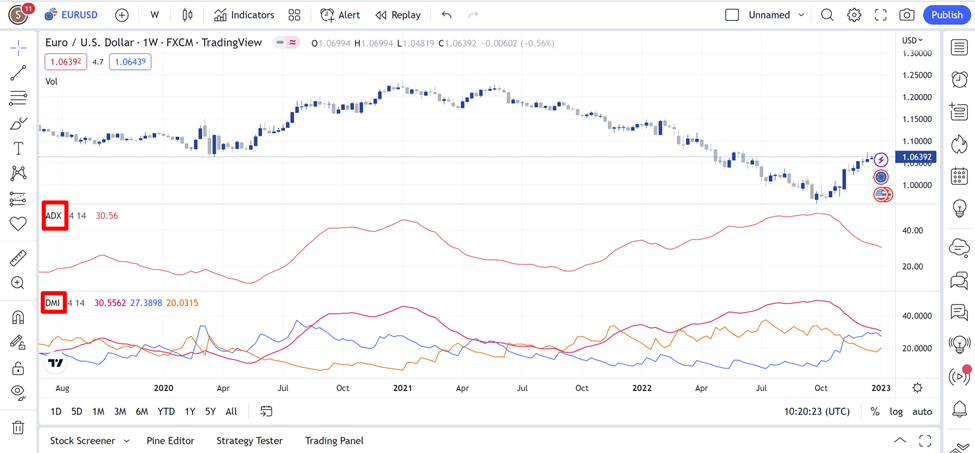The width and height of the screenshot is (975, 453).
Task: Open the alerts clock panel
Action: (959, 80)
